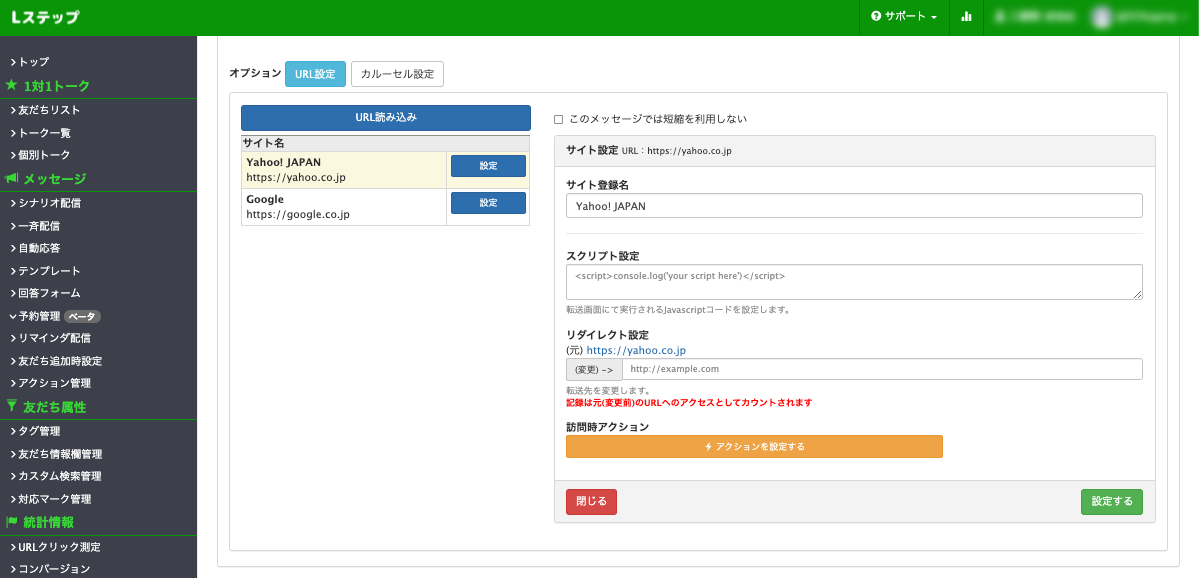The image size is (1199, 578).
Task: Click the megaphone icon next to メッセージ
Action: [14, 178]
